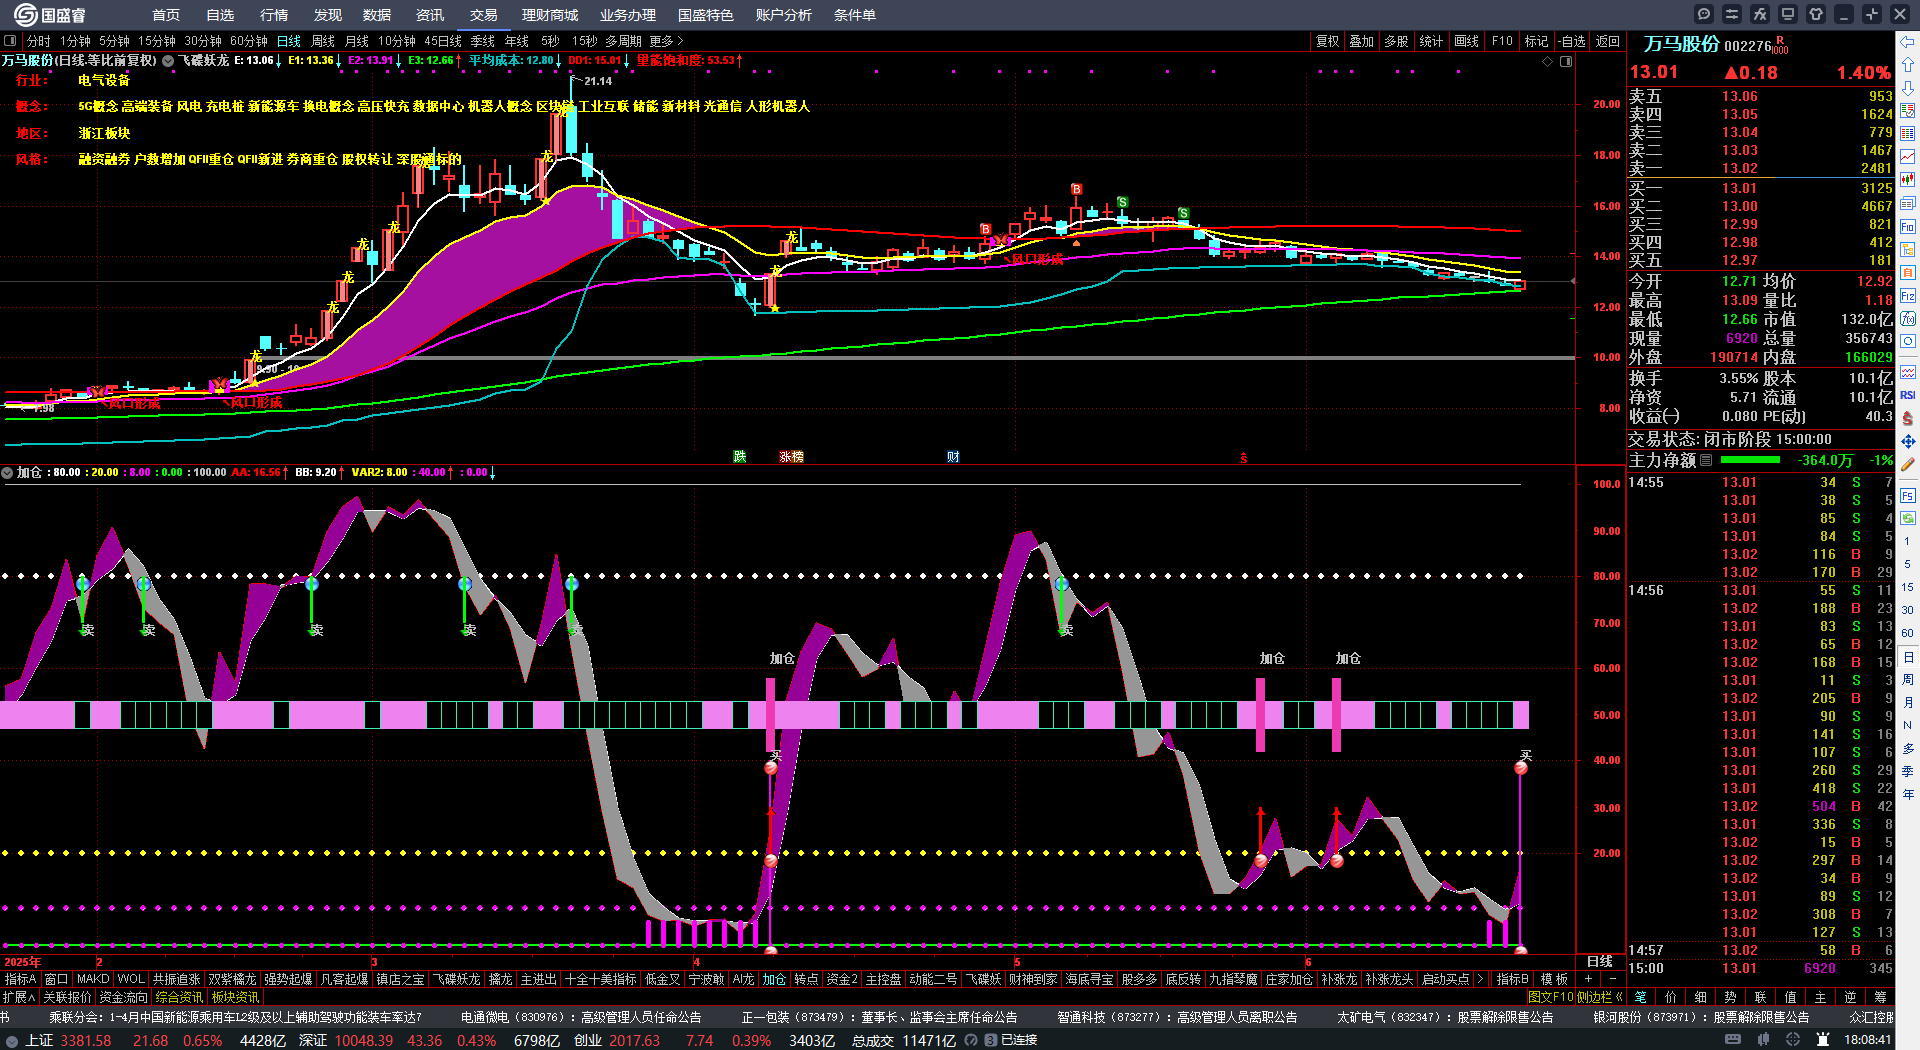
Task: Switch chart period to 月线
Action: [357, 41]
